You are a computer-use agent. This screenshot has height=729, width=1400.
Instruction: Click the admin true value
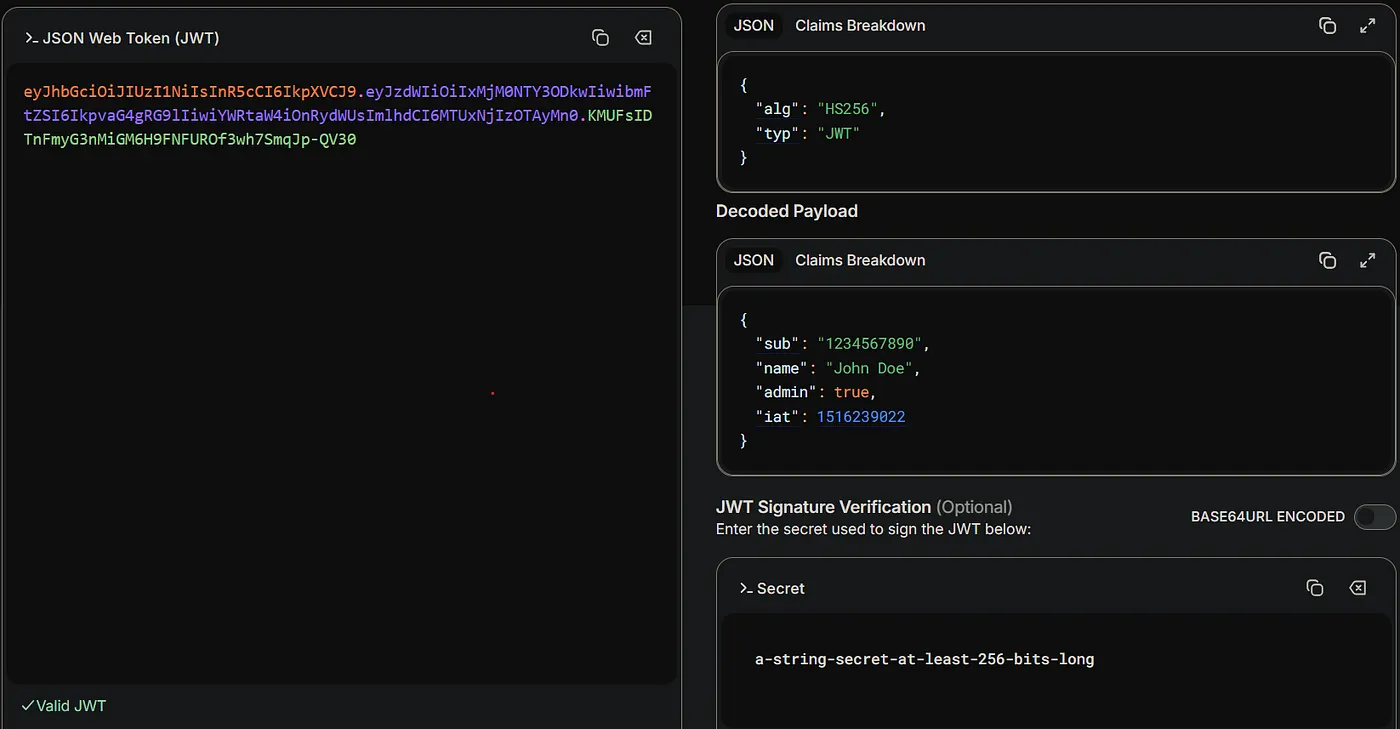pos(852,392)
